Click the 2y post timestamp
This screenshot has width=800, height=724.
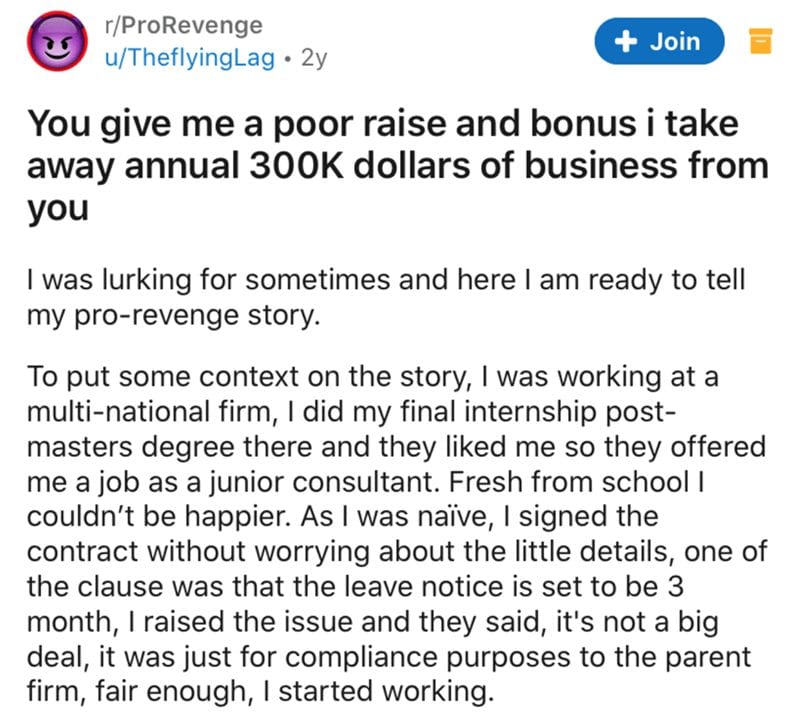click(x=314, y=58)
